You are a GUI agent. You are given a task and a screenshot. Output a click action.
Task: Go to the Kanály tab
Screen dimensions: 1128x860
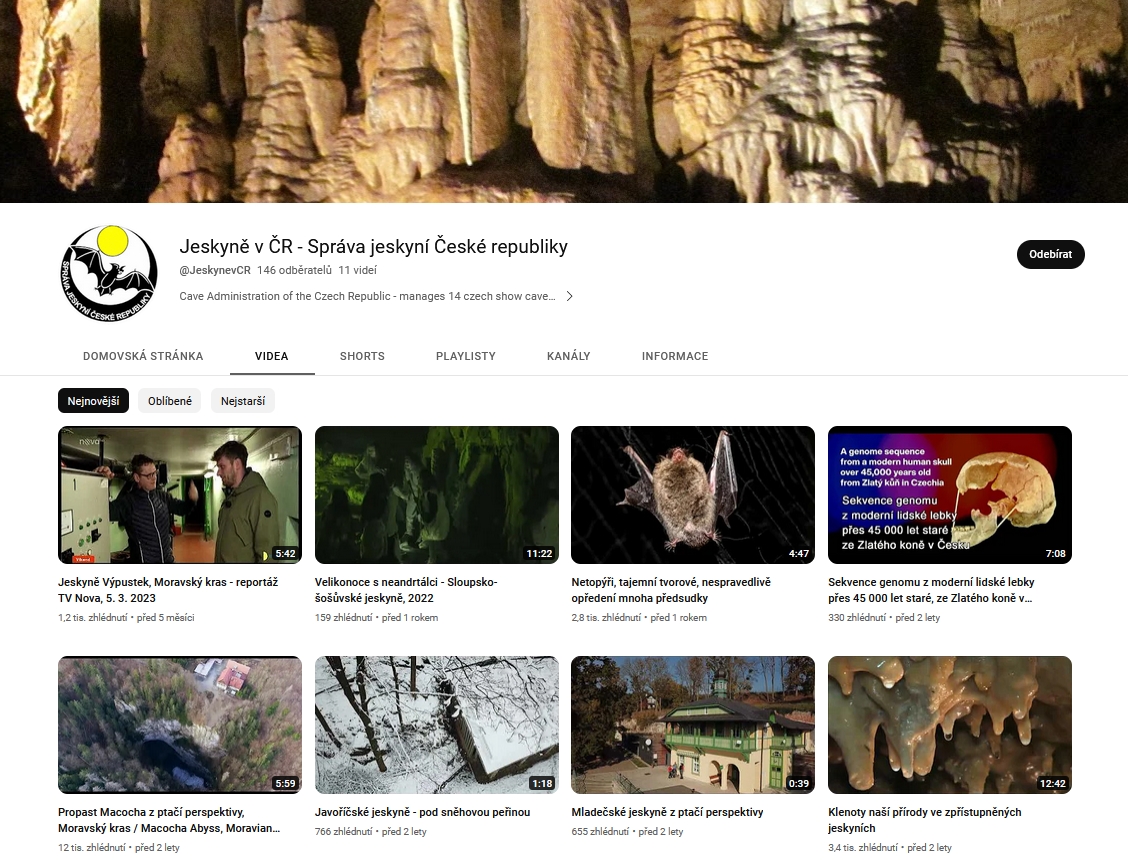pyautogui.click(x=568, y=356)
